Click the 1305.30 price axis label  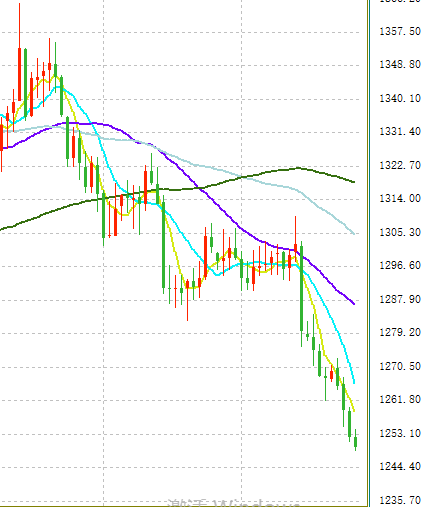(x=400, y=232)
